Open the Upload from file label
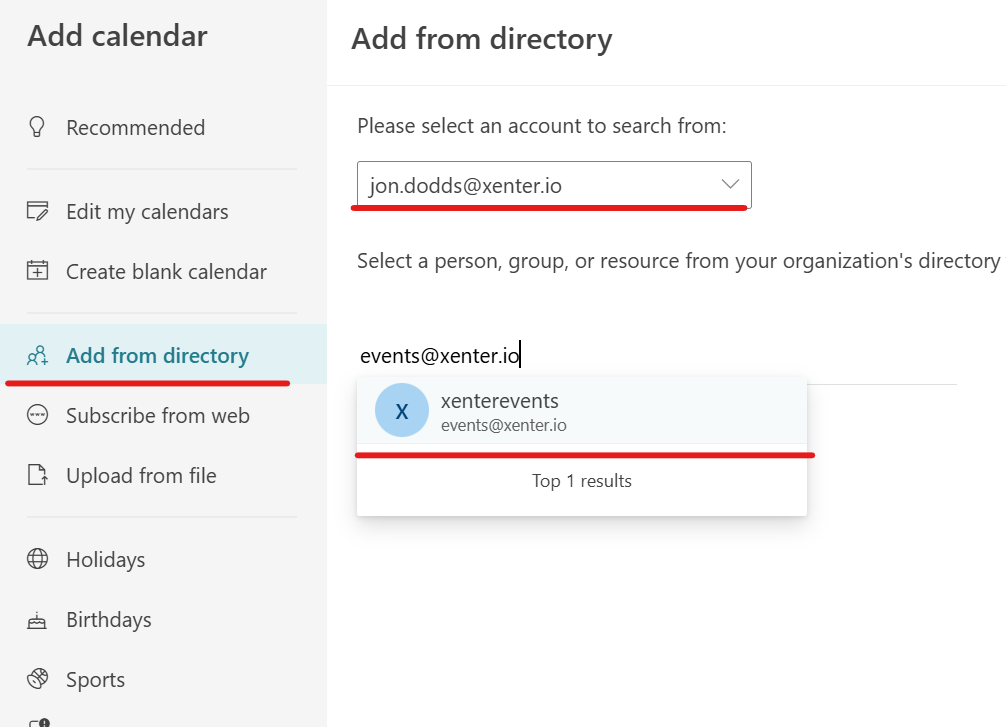The image size is (1006, 727). (141, 475)
